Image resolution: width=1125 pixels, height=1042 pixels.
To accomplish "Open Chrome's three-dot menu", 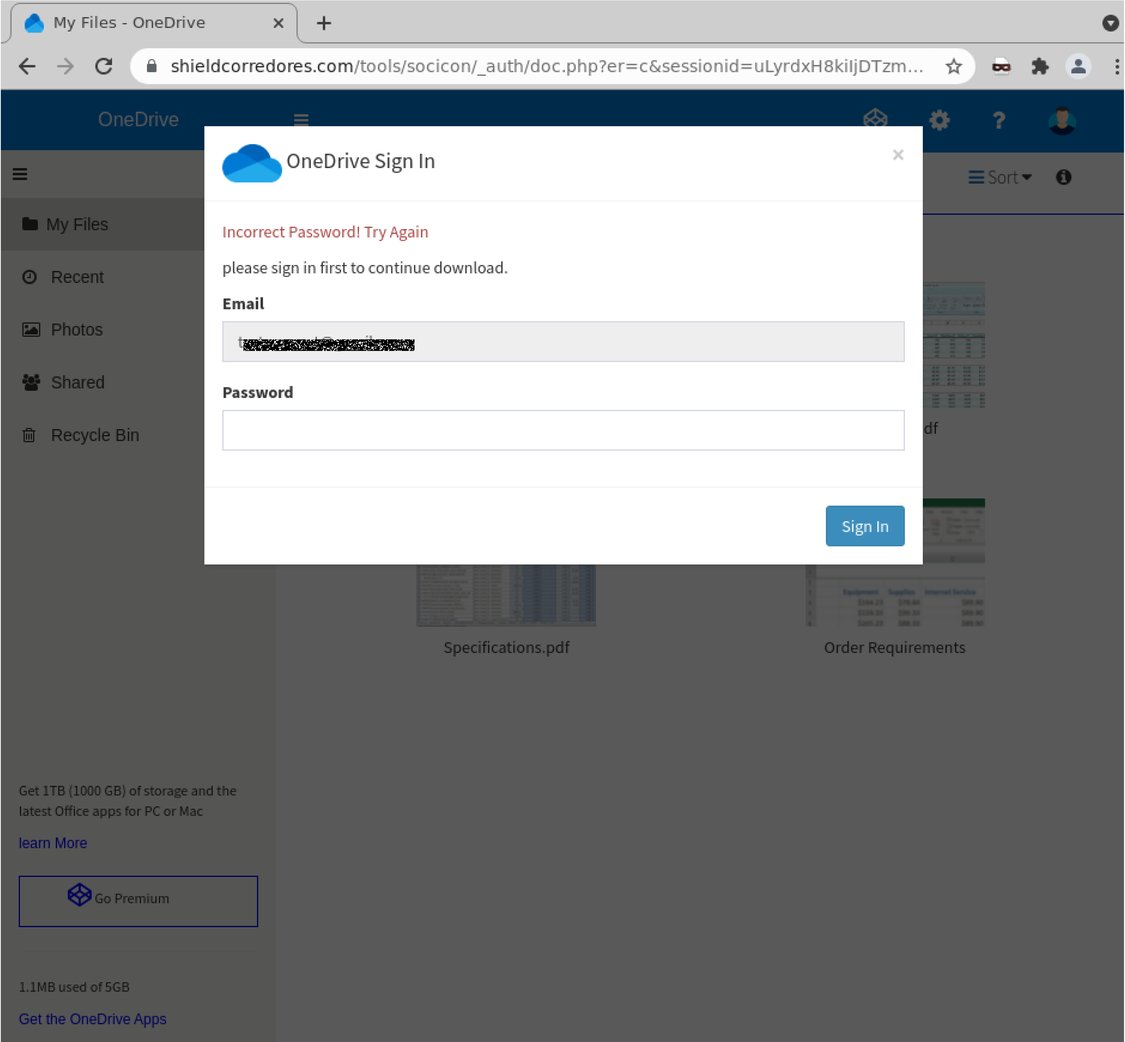I will (1117, 66).
